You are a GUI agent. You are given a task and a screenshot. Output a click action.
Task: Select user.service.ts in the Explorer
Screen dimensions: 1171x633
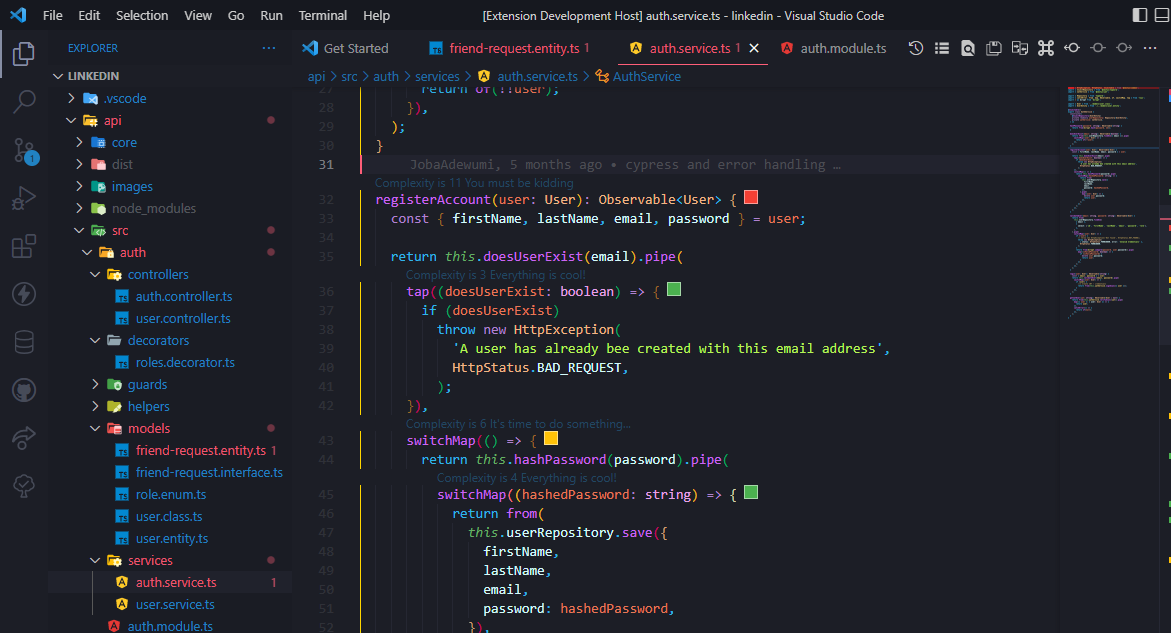pyautogui.click(x=172, y=604)
